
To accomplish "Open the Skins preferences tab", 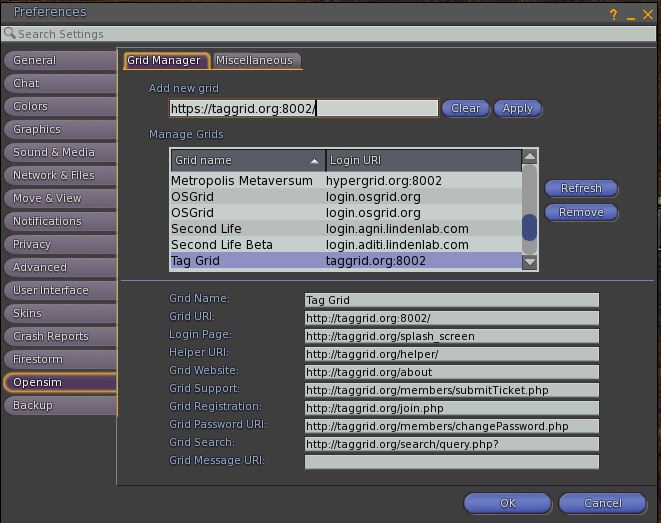I will (x=60, y=313).
